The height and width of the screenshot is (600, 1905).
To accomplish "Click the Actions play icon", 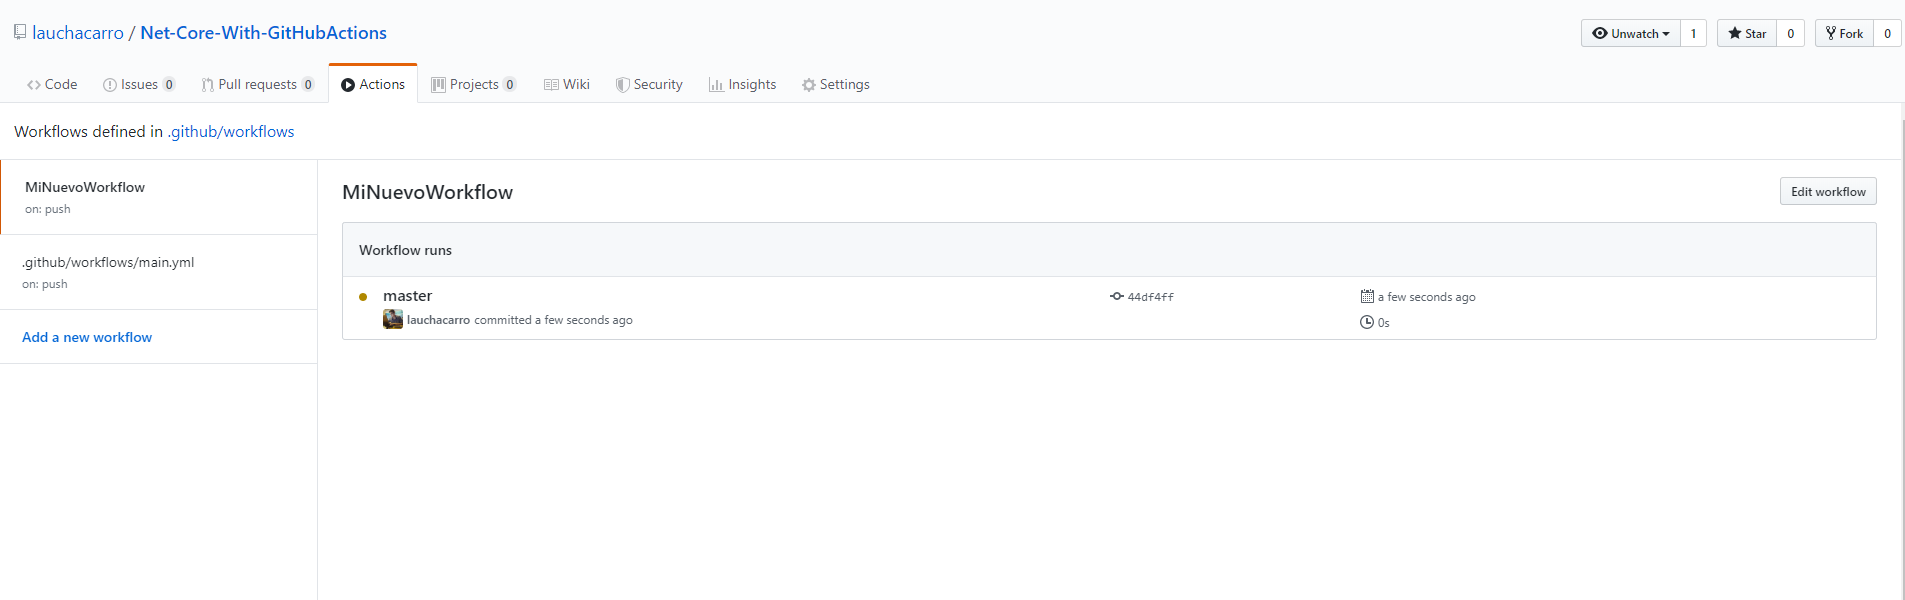I will tap(348, 85).
